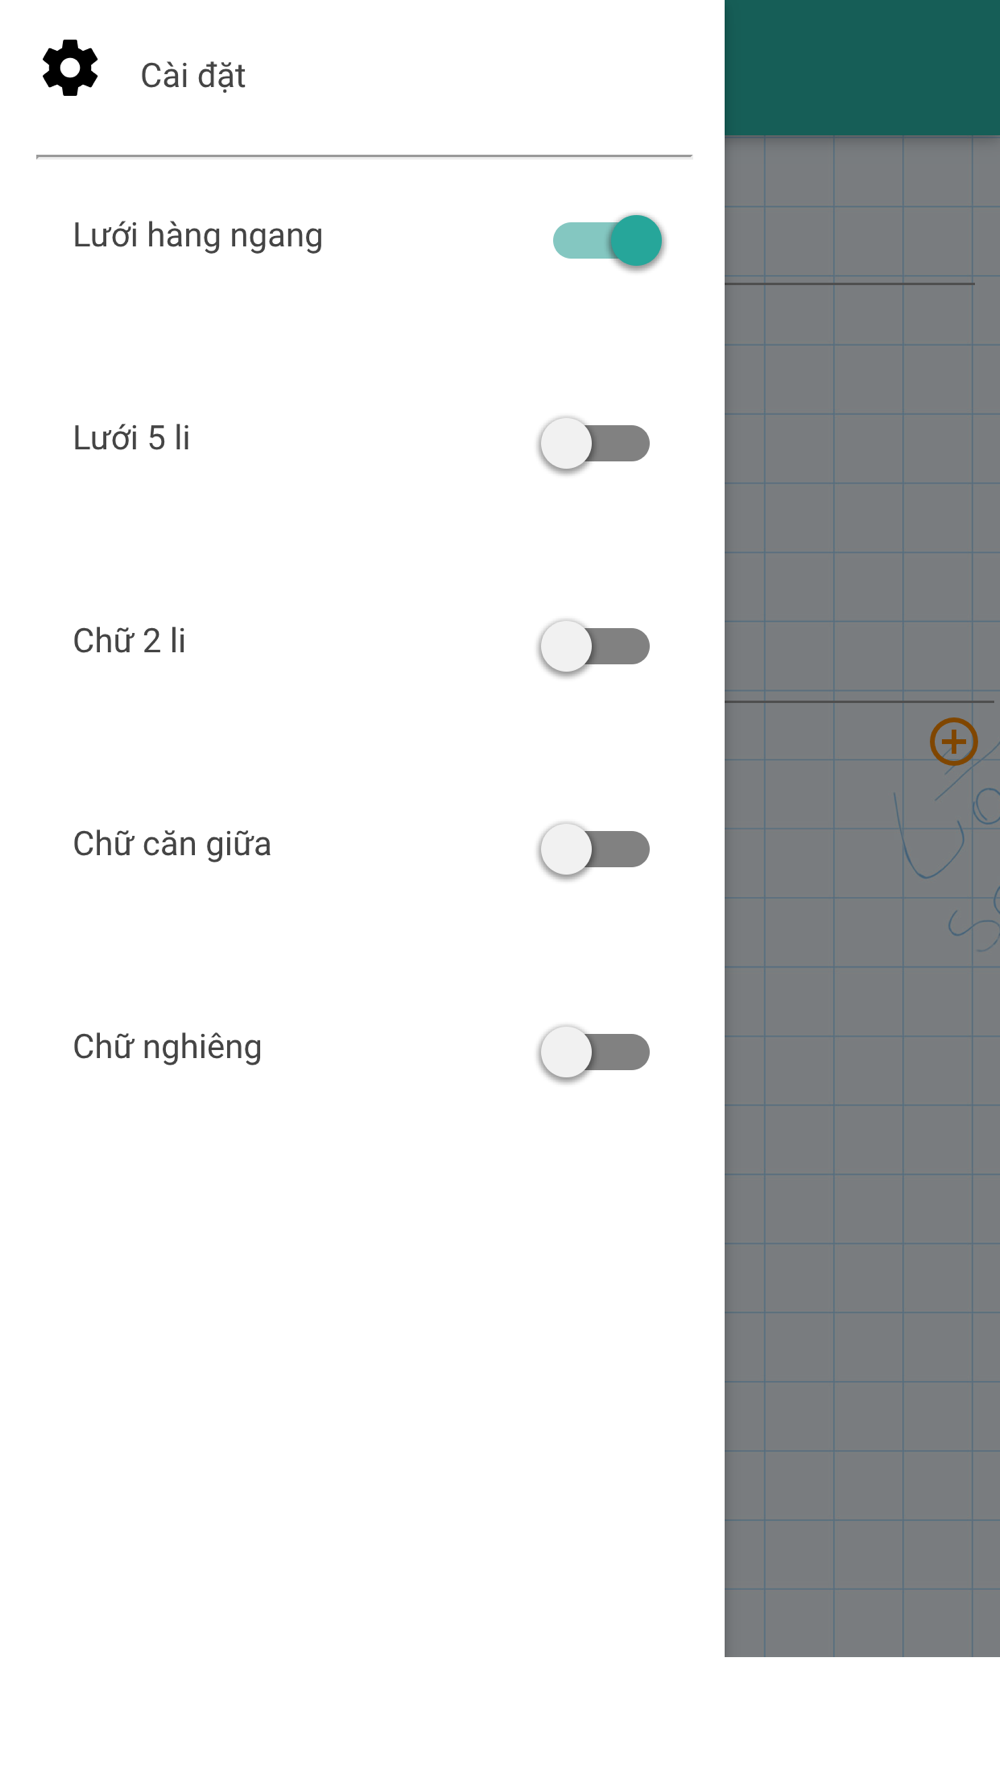Turn on the Chữ 2 li switch
The height and width of the screenshot is (1778, 1000).
[x=595, y=646]
